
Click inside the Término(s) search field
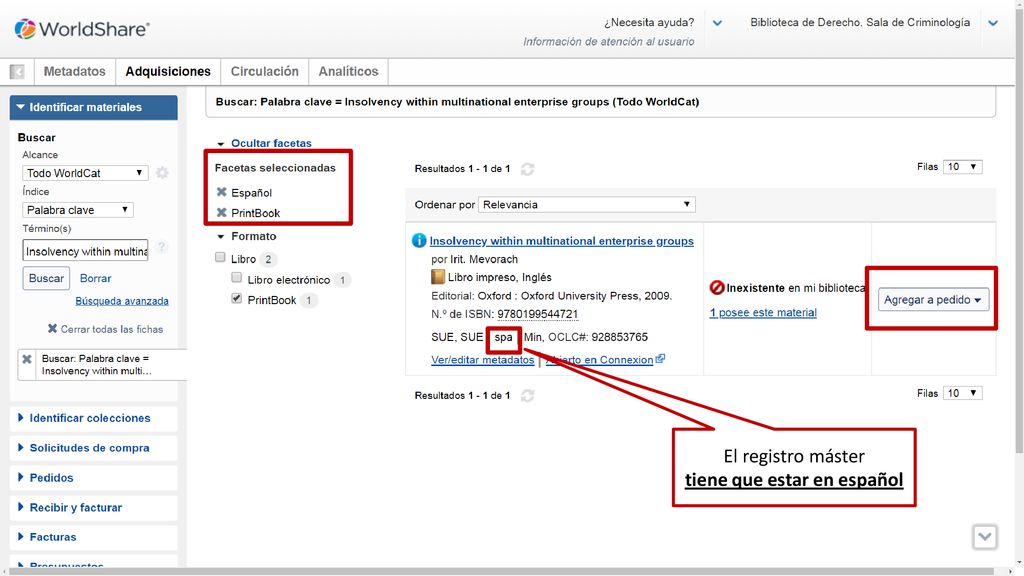(x=86, y=251)
